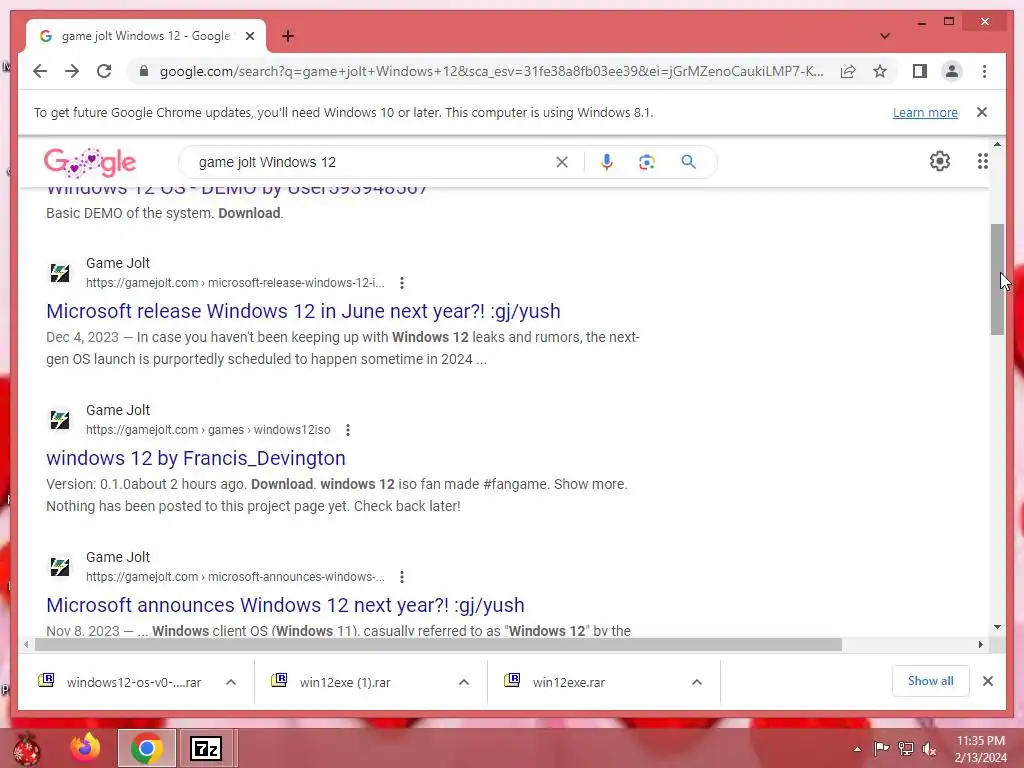Open Google quick settings gear
Image resolution: width=1024 pixels, height=768 pixels.
point(940,161)
